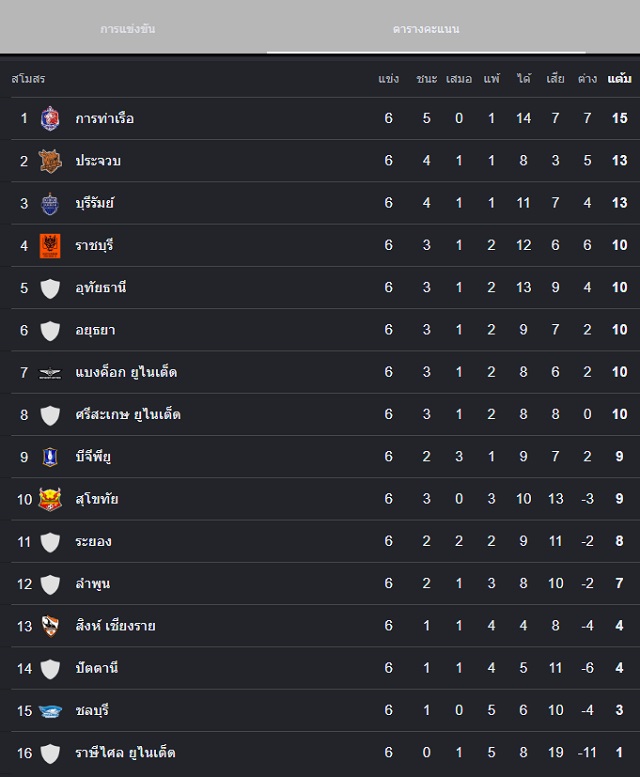Switch to the การแข่งขัน tab
The image size is (640, 777).
[128, 29]
